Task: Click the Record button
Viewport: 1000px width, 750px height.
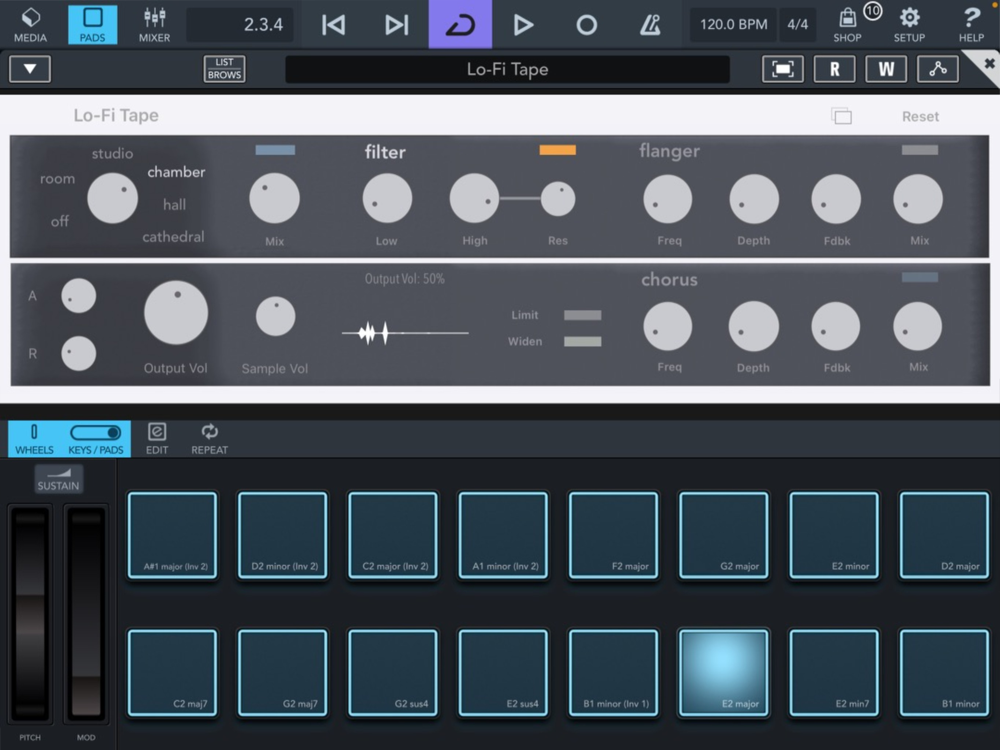Action: coord(586,25)
